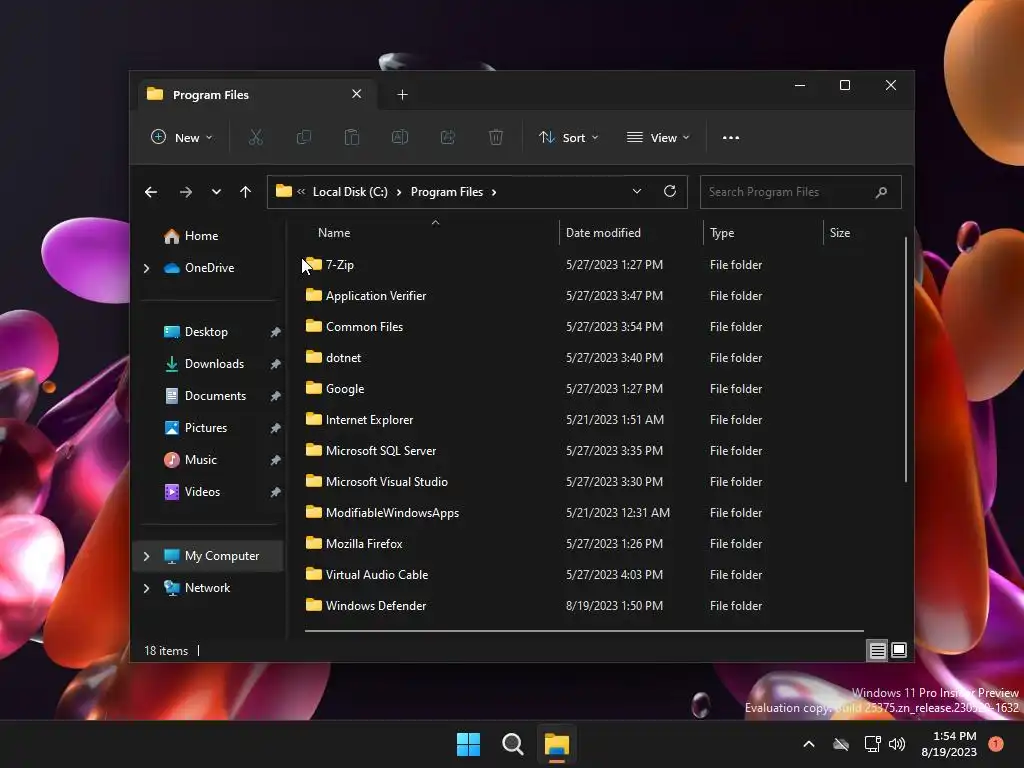Screen dimensions: 1024x768
Task: Close the Program Files tab
Action: pyautogui.click(x=357, y=94)
